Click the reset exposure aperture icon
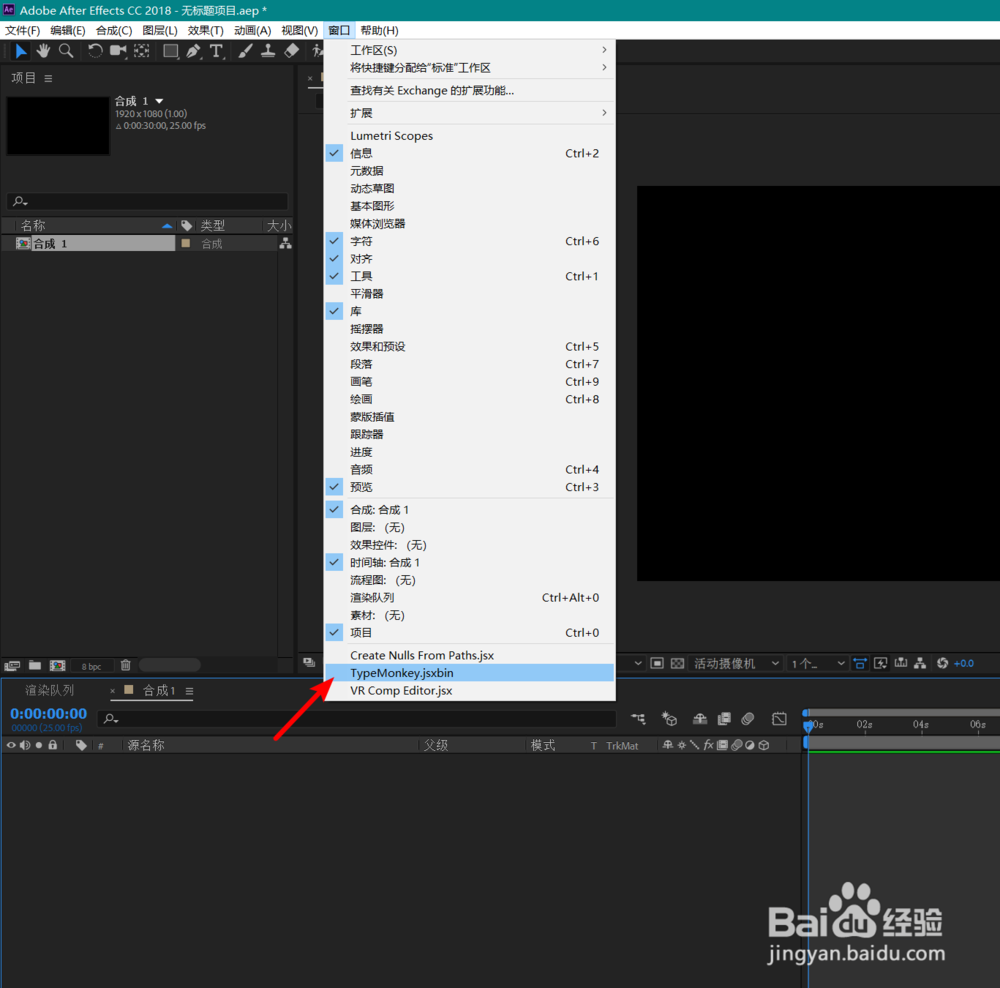 pos(942,663)
